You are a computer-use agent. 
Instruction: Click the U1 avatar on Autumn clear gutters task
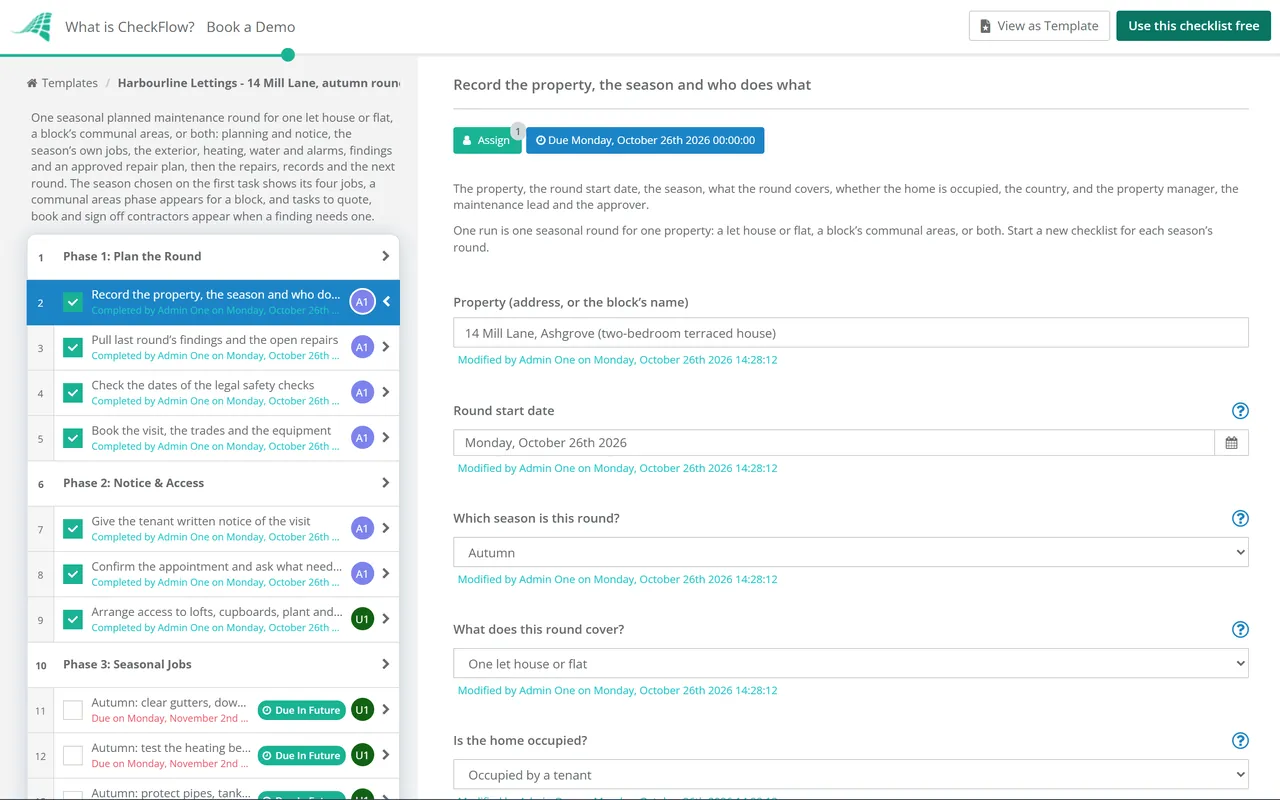point(362,710)
